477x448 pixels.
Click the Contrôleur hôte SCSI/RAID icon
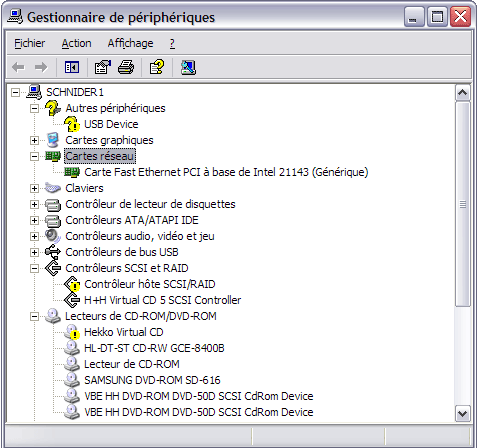[72, 284]
